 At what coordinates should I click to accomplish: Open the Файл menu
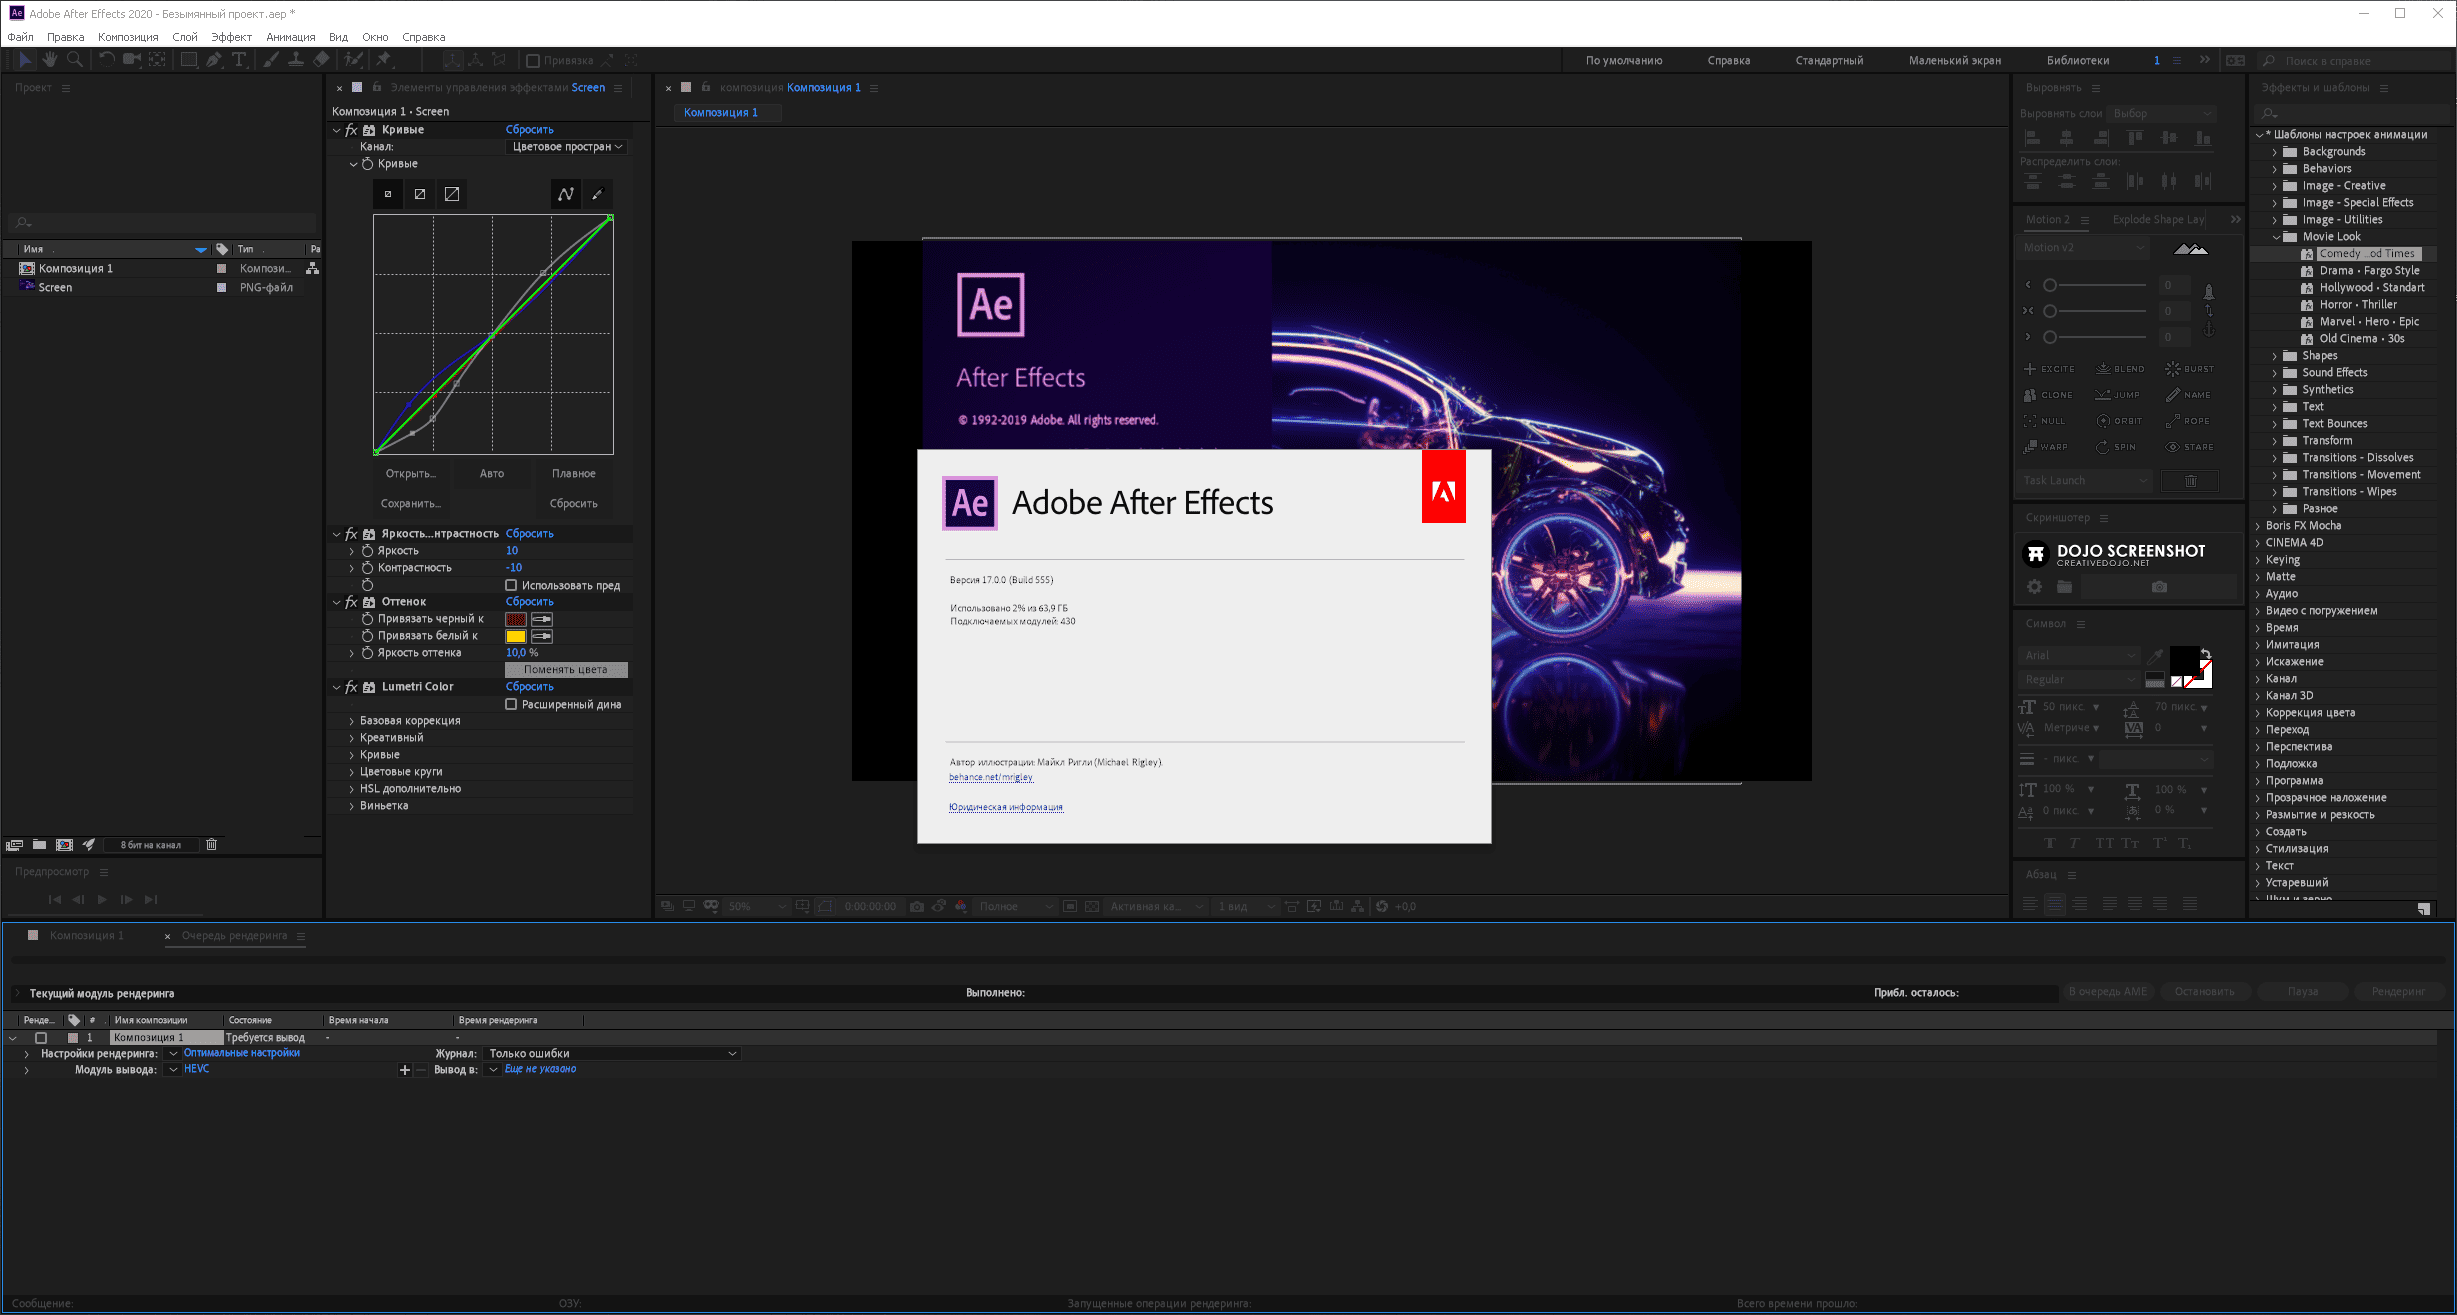(20, 37)
